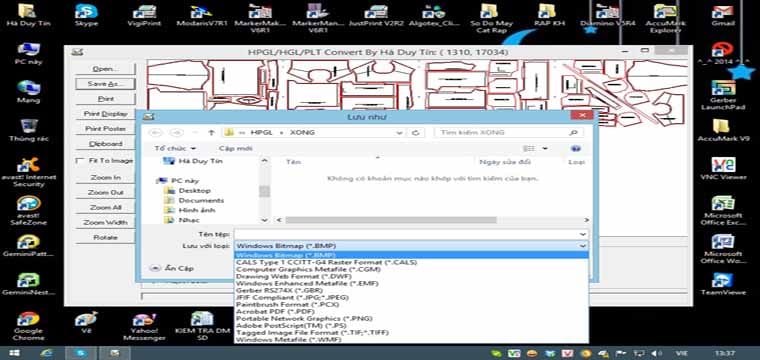Open the Hà Duy Tín desktop folder
Viewport: 760px width, 360px height.
pos(29,15)
